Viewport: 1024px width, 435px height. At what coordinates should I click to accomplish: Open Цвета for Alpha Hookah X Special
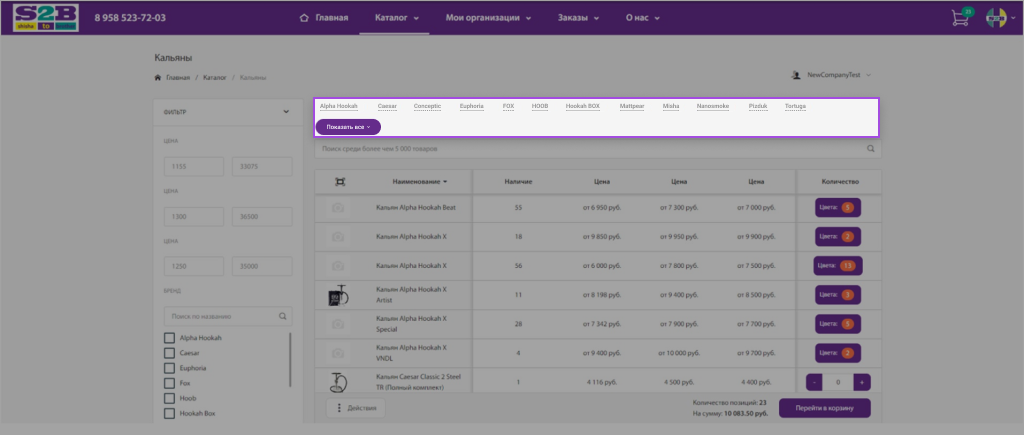click(838, 324)
